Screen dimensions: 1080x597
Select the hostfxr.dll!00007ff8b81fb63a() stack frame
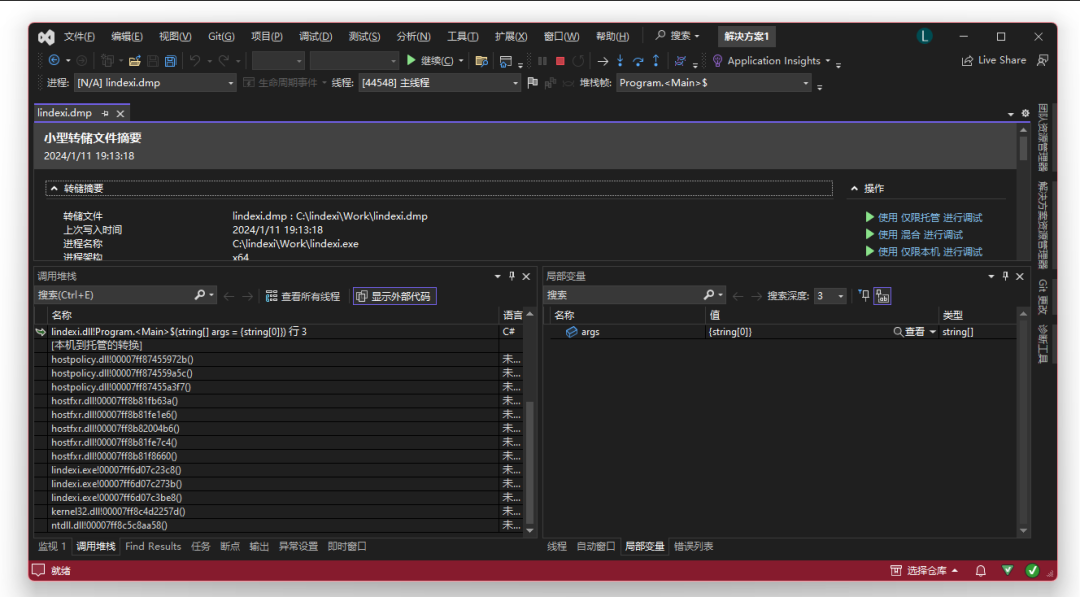click(x=114, y=401)
